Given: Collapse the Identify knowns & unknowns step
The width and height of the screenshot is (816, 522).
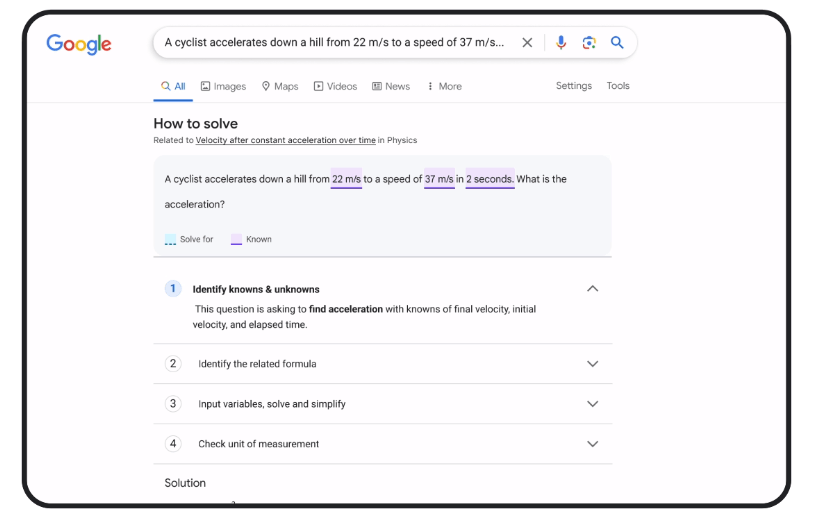Looking at the screenshot, I should 592,289.
